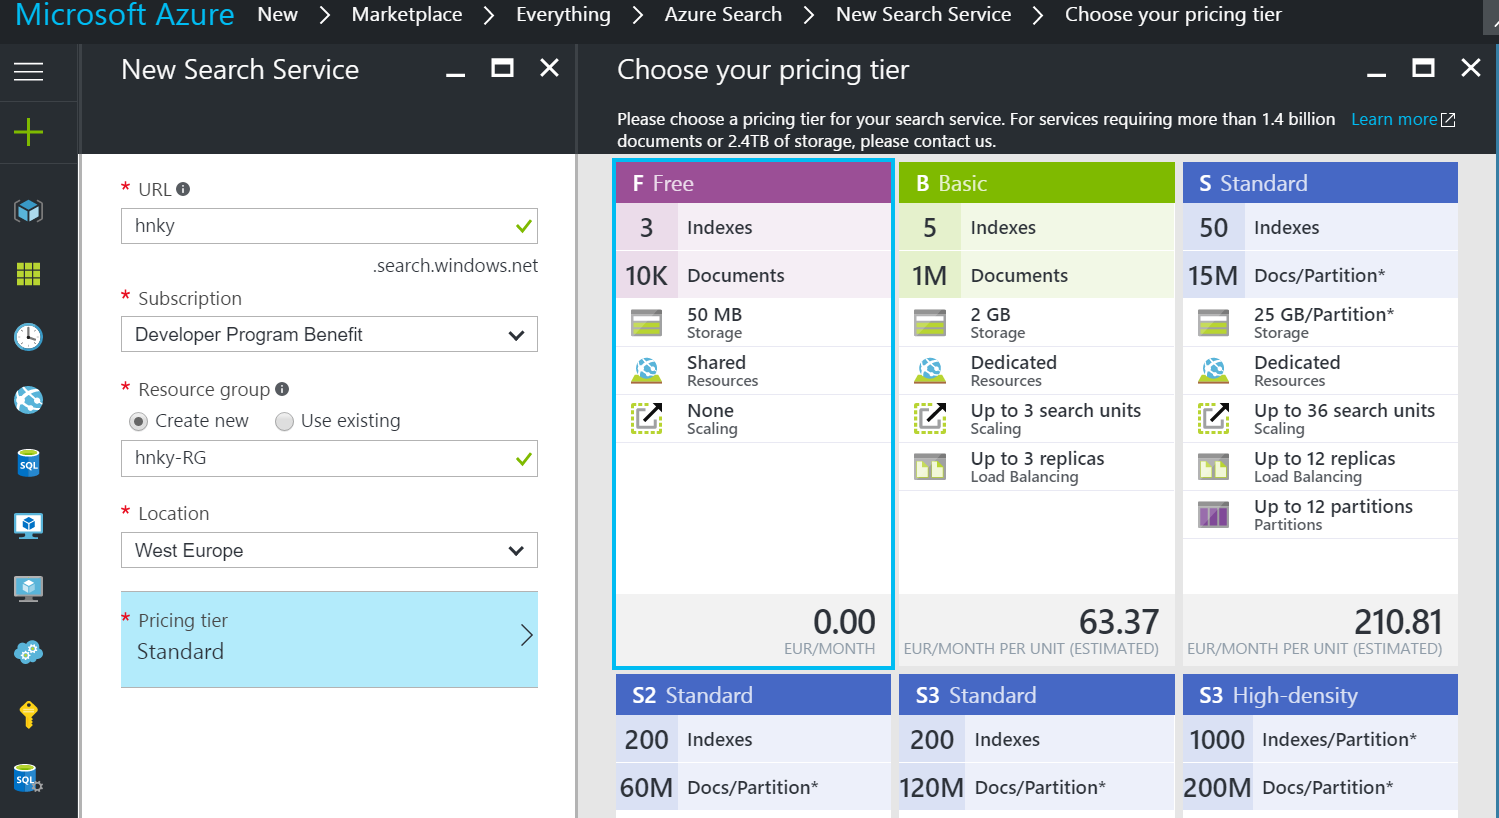Screen dimensions: 1499x818
Task: Click the Scaling icon in Free tier
Action: pos(647,418)
